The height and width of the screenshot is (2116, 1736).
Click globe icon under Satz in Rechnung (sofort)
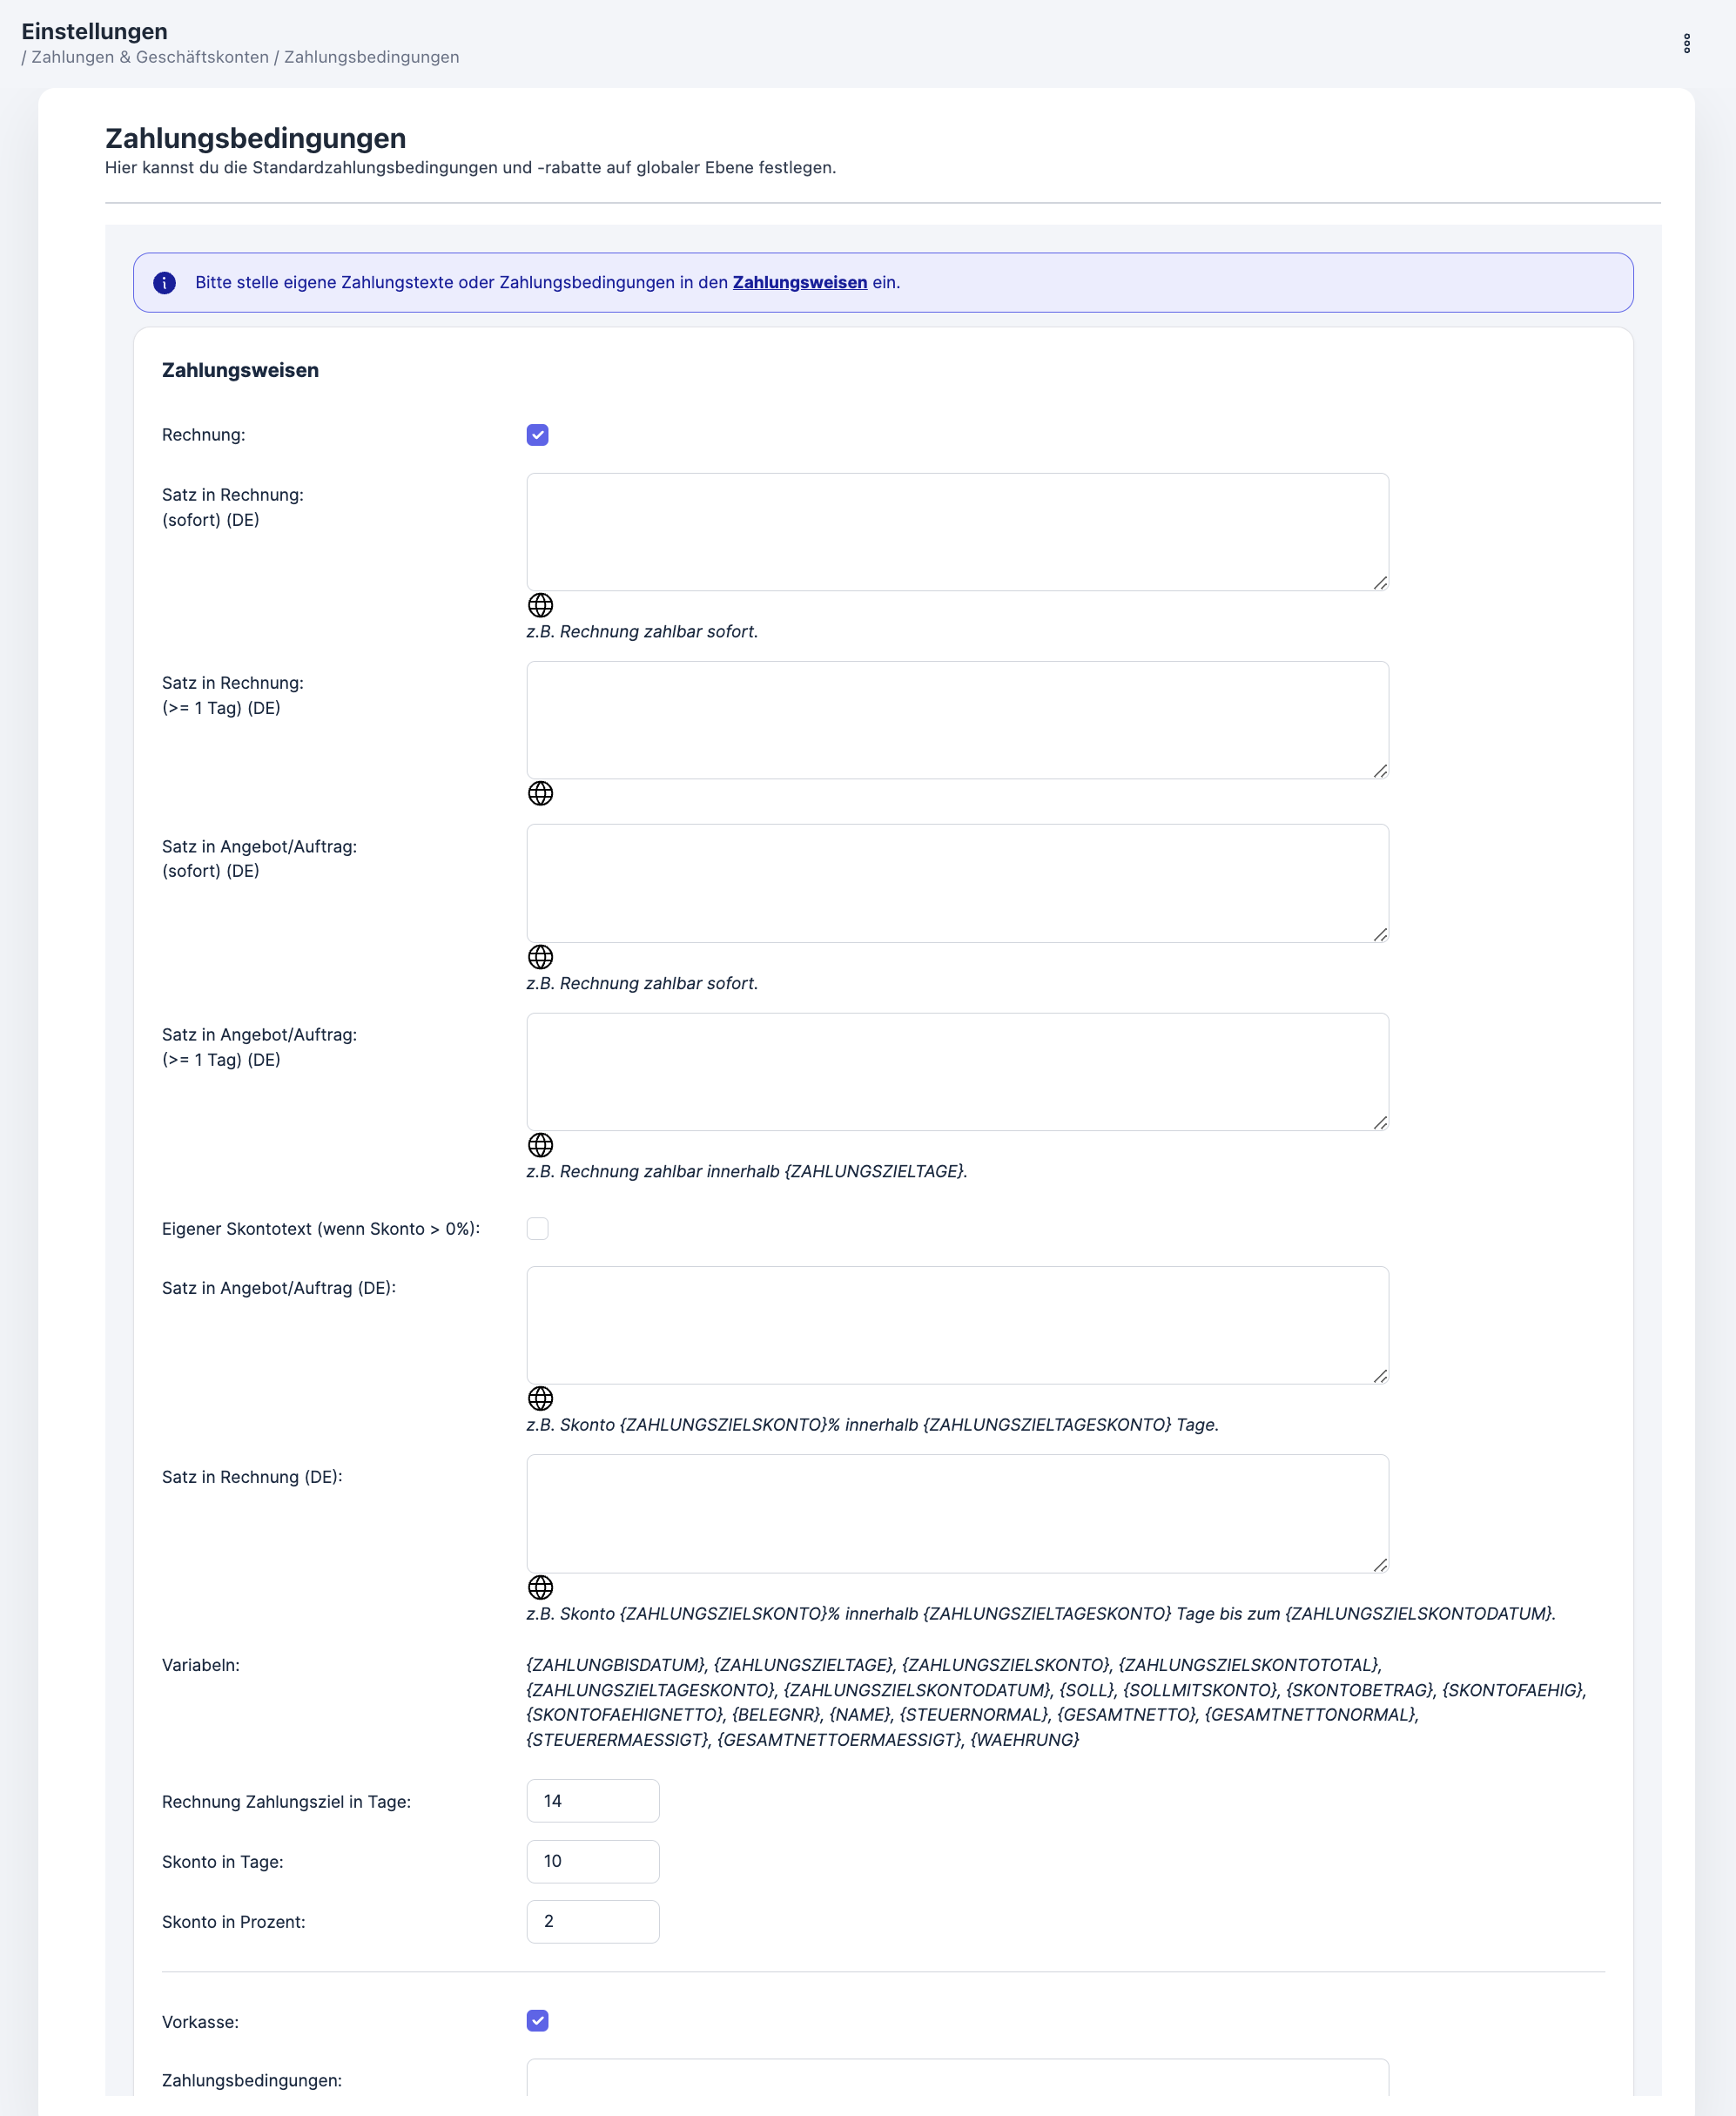click(x=540, y=605)
